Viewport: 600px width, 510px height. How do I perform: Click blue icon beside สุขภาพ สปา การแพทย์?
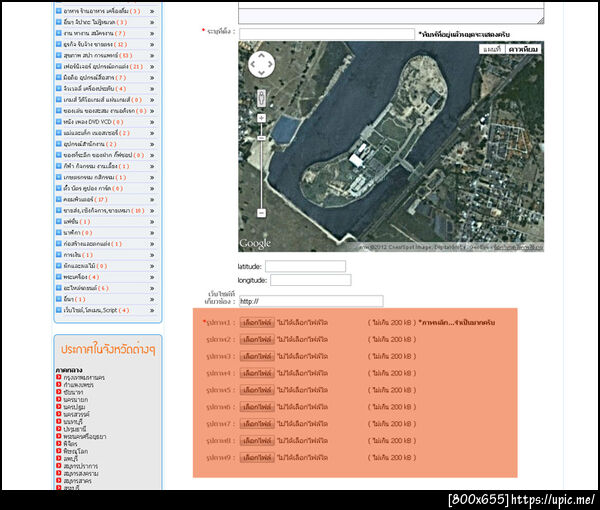pyautogui.click(x=59, y=55)
